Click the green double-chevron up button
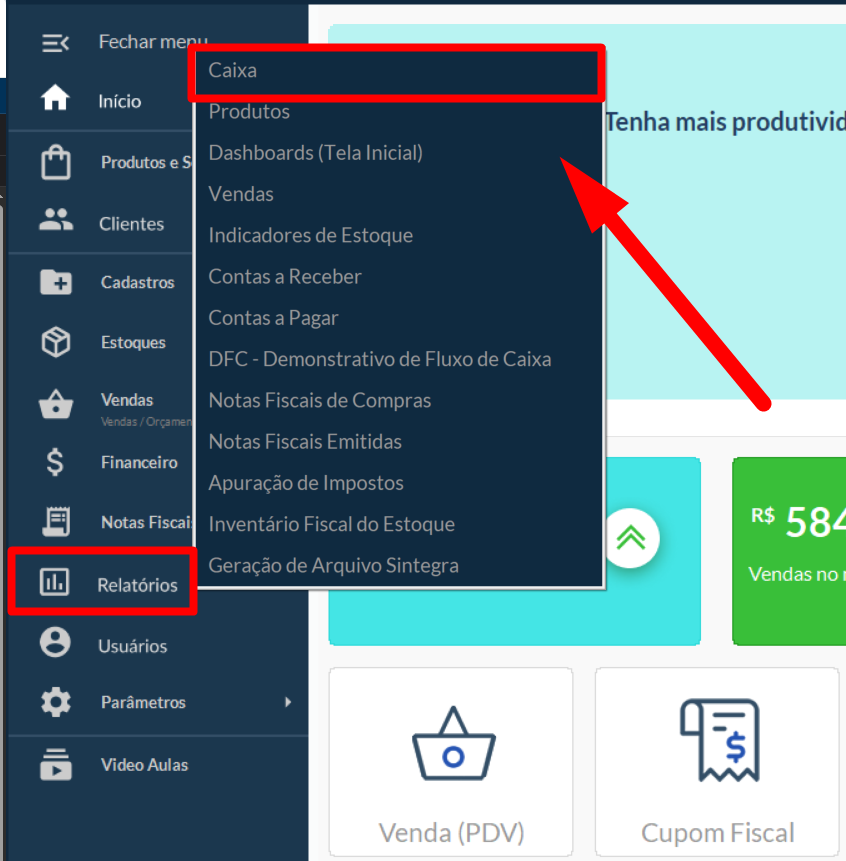This screenshot has height=861, width=846. 630,538
